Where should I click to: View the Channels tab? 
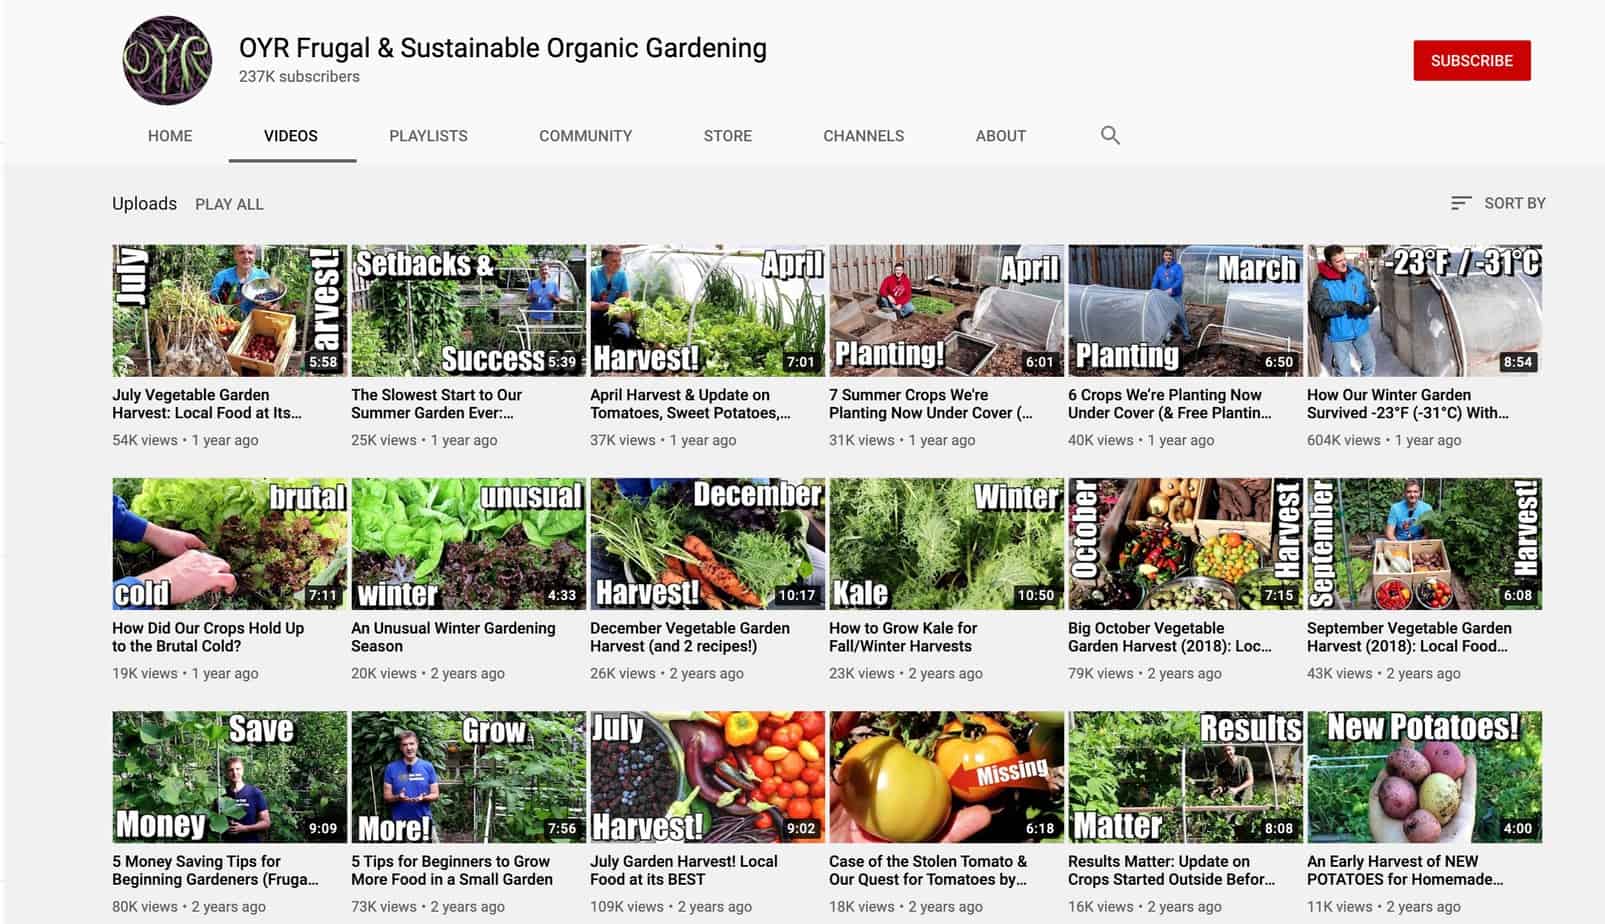coord(863,136)
